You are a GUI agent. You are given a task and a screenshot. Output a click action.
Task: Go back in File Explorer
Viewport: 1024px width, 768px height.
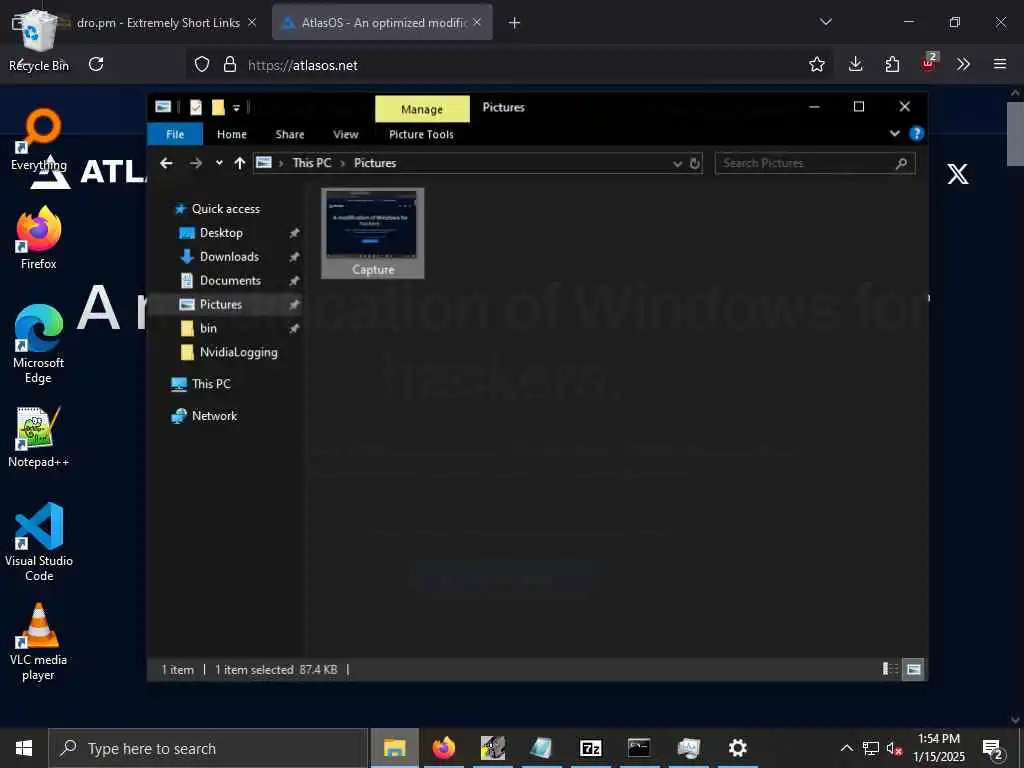[x=167, y=163]
